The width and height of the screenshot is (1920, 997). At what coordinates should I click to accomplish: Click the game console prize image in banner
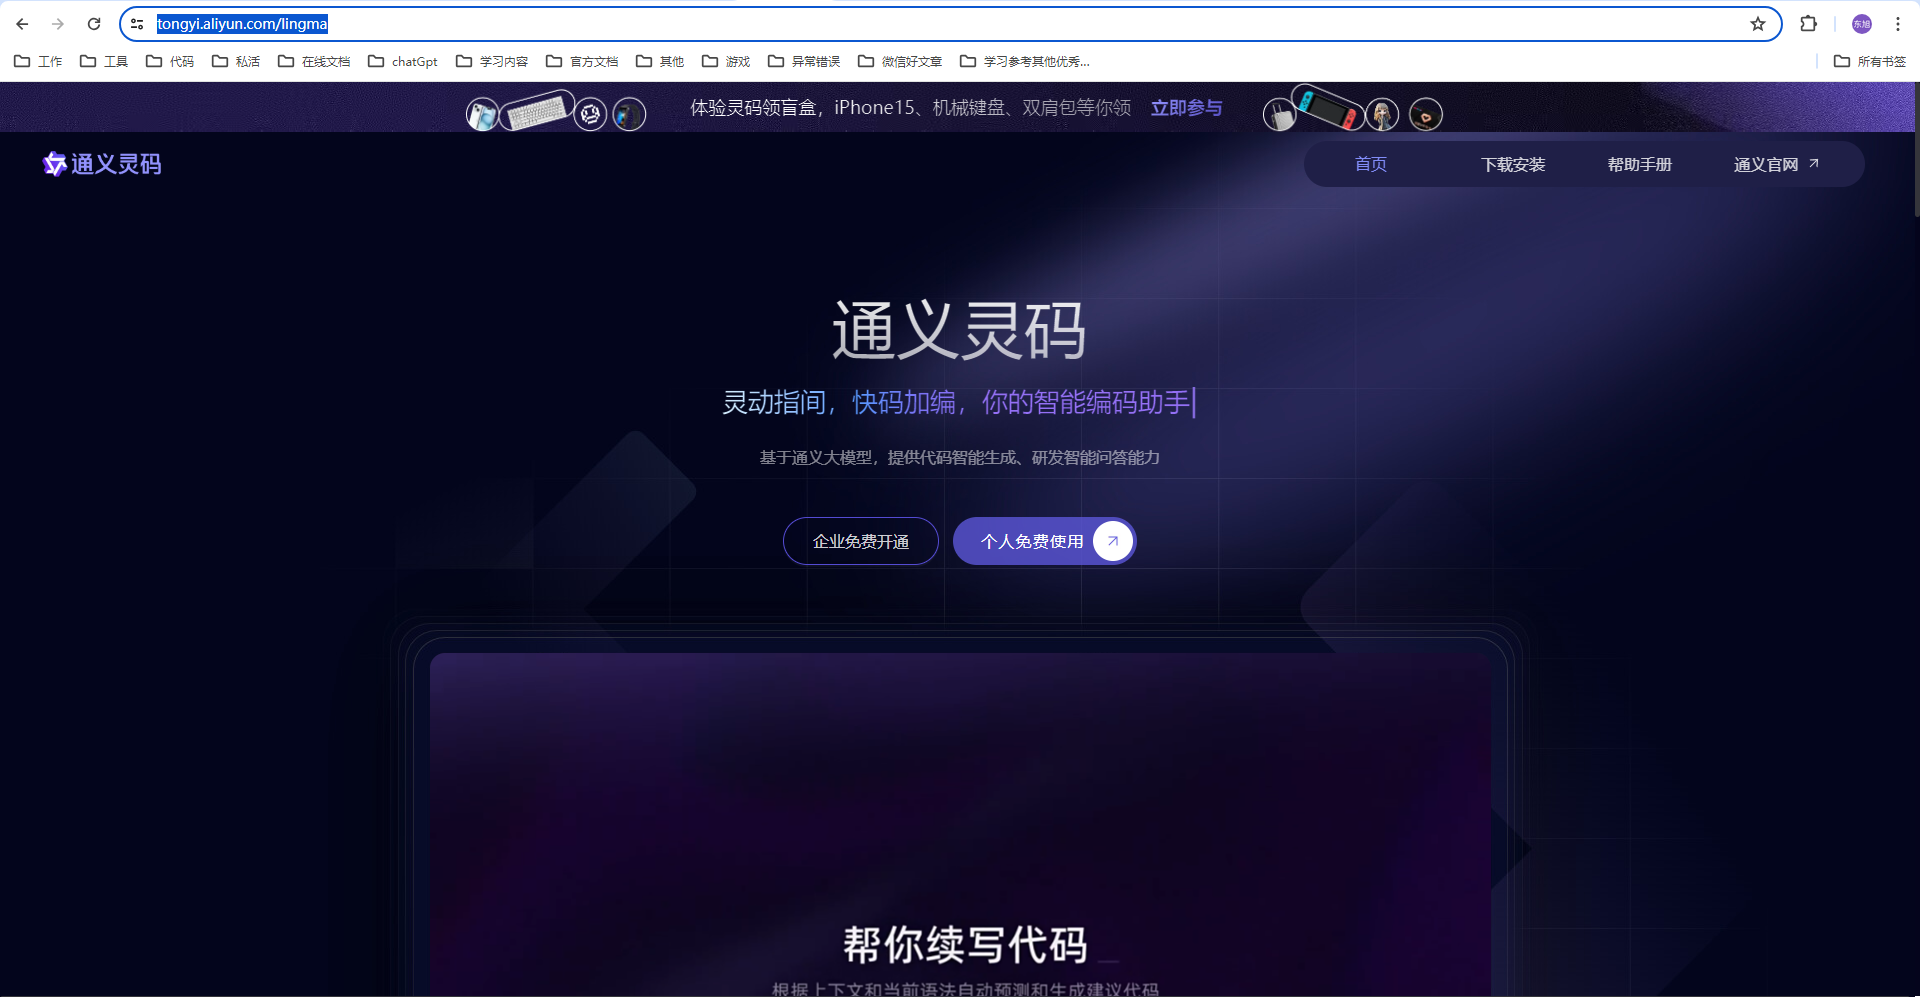1327,107
